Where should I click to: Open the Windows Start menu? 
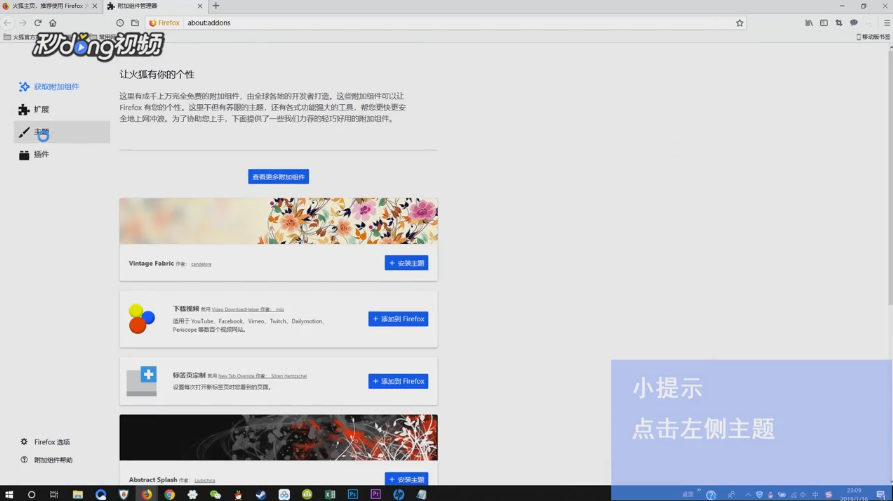9,494
